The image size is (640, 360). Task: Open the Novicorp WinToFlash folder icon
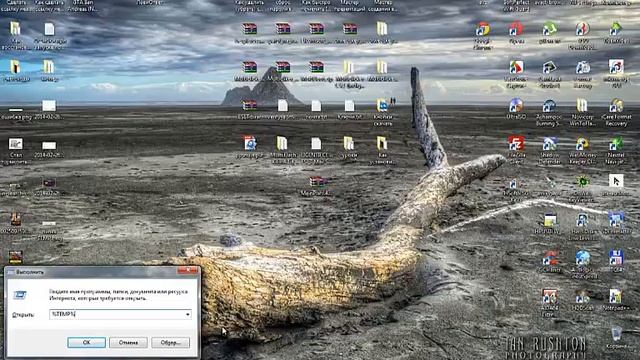click(x=582, y=112)
